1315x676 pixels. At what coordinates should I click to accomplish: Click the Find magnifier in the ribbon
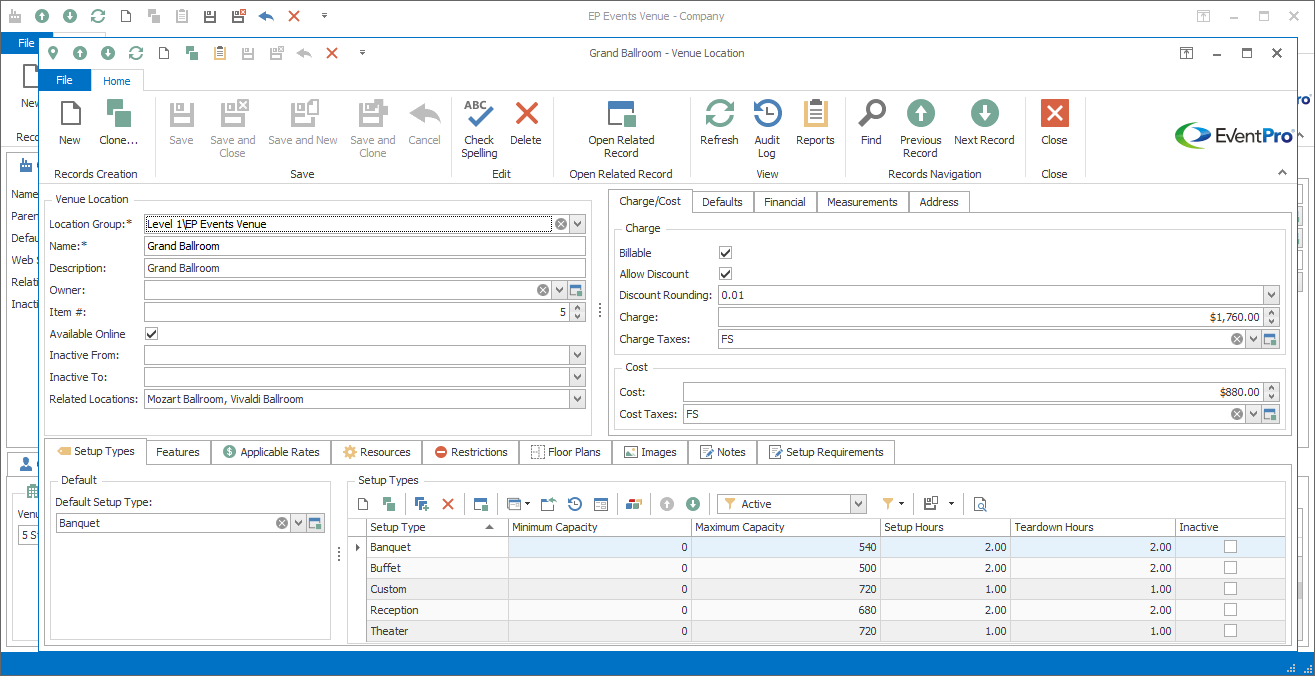871,124
